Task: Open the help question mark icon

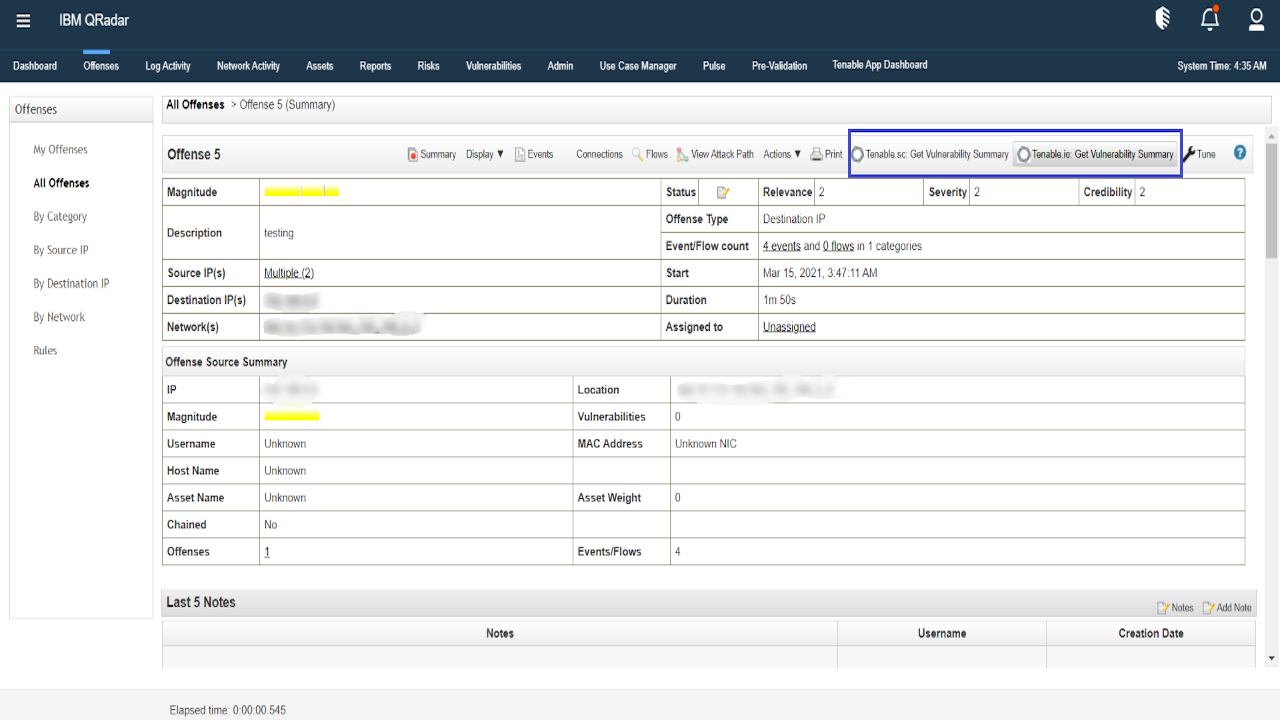Action: (x=1239, y=153)
